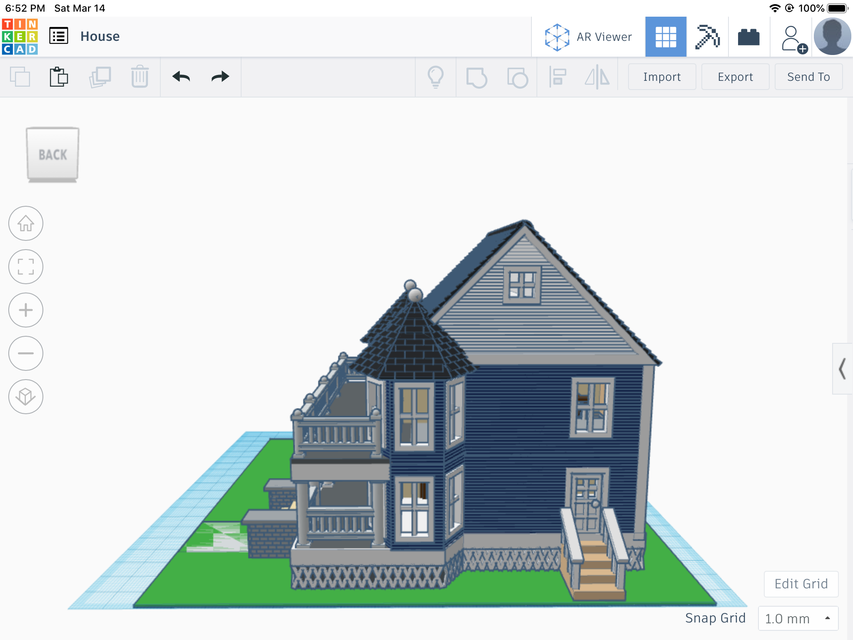
Task: Switch to Brick view mode
Action: pos(748,37)
